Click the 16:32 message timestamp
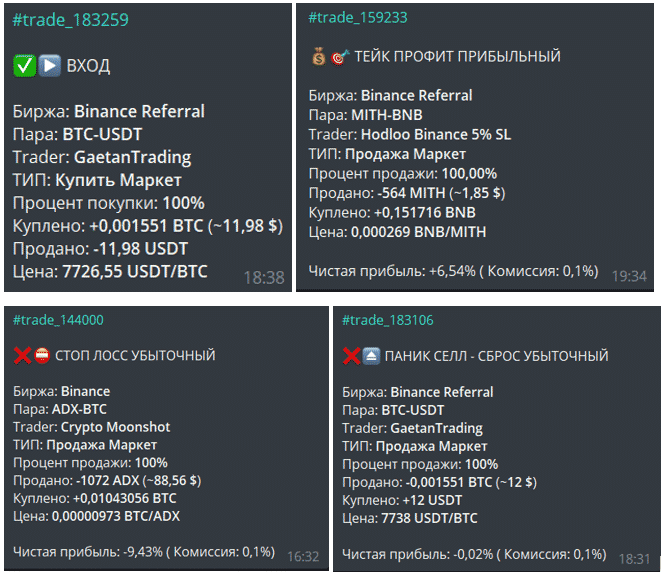This screenshot has width=665, height=575. [x=303, y=556]
